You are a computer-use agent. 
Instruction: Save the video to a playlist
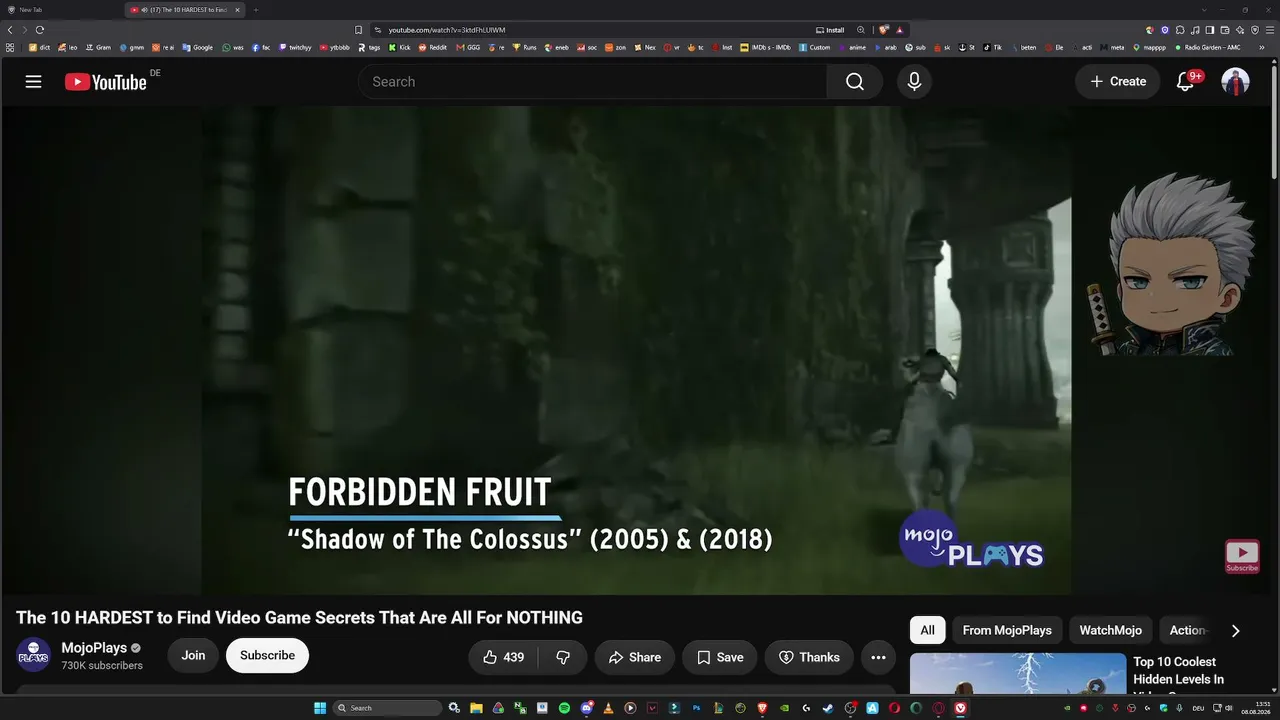click(x=720, y=657)
